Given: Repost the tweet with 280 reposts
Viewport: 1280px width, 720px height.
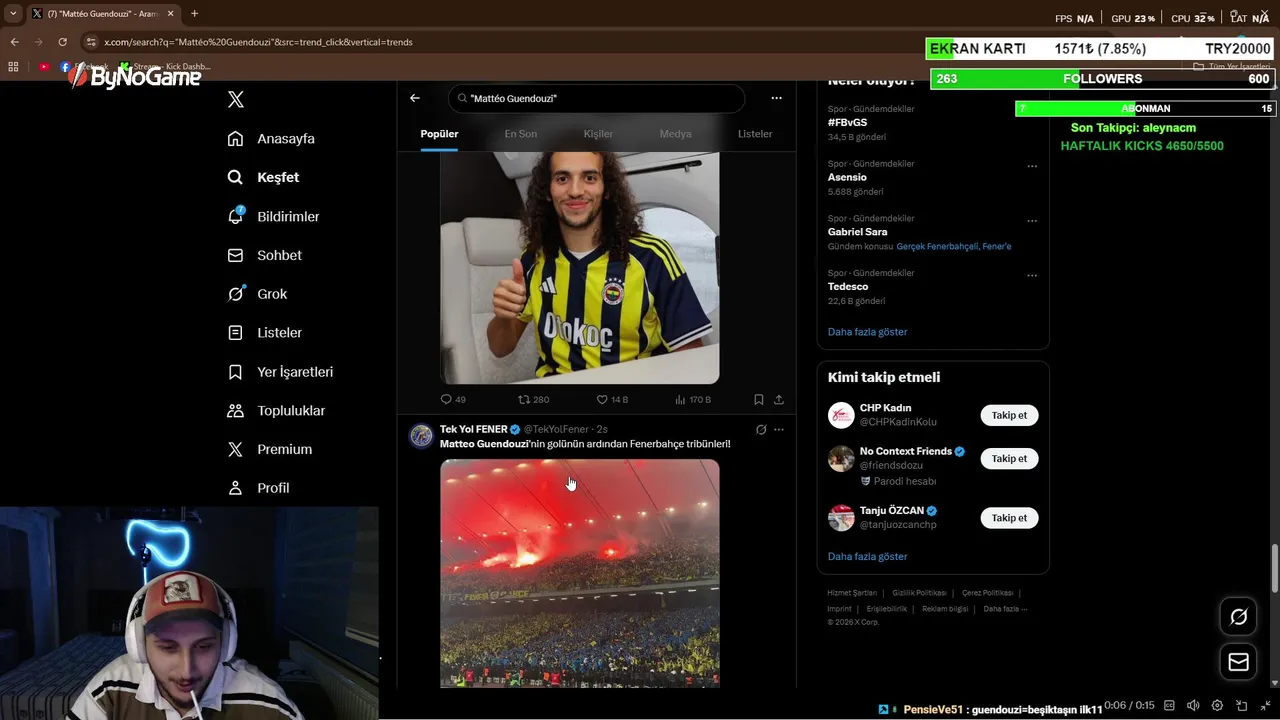Looking at the screenshot, I should click(x=533, y=399).
